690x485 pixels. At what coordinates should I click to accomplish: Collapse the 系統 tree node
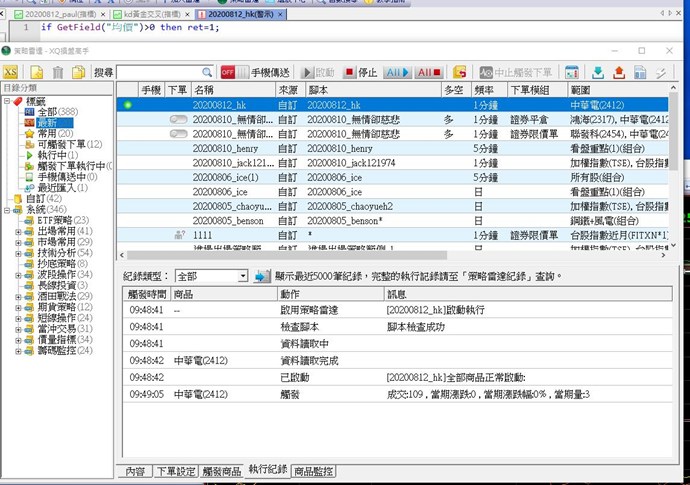click(6, 209)
